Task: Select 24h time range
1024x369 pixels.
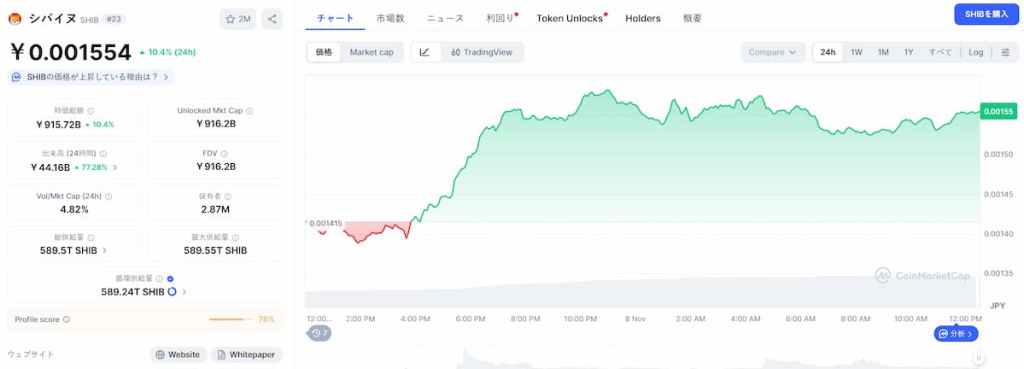Action: tap(828, 52)
